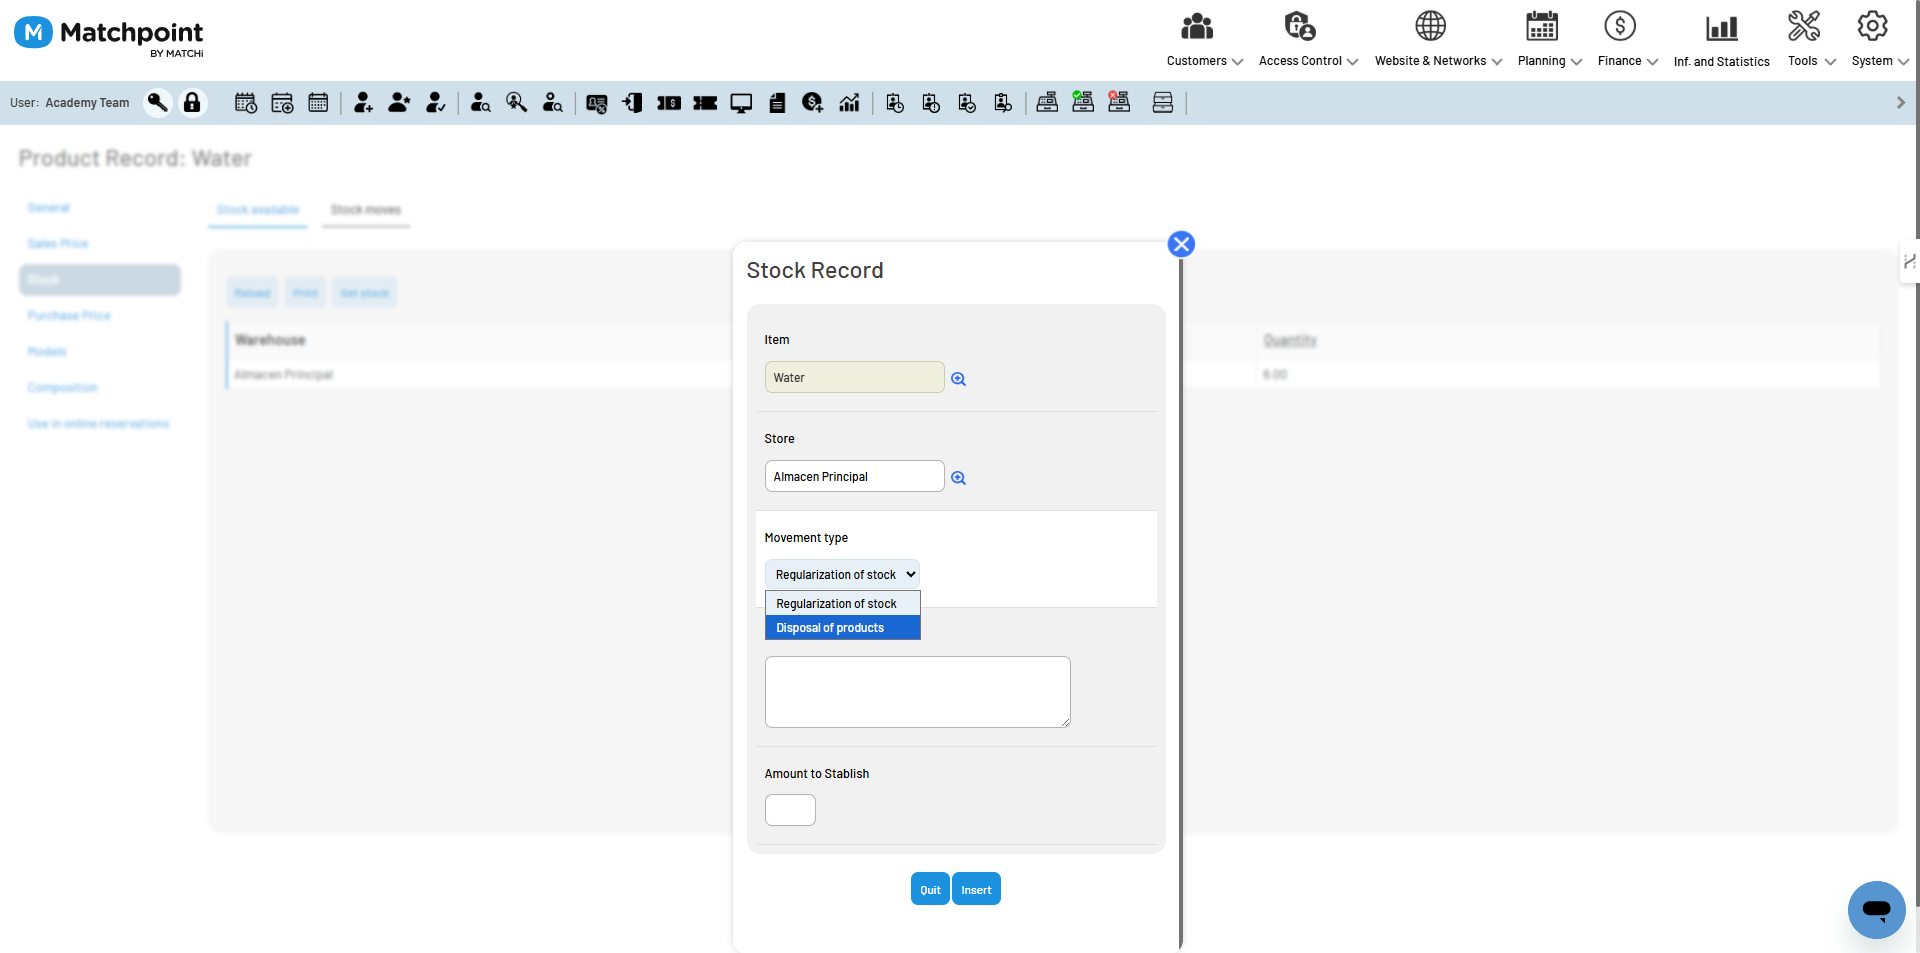Click the empty comments text area

(917, 692)
